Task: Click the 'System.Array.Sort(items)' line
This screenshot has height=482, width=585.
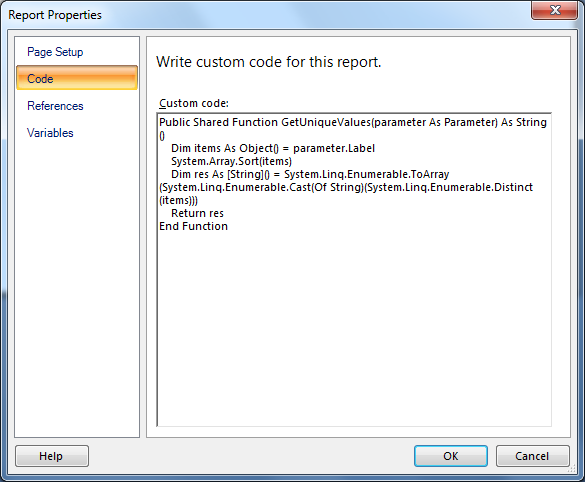Action: tap(231, 161)
